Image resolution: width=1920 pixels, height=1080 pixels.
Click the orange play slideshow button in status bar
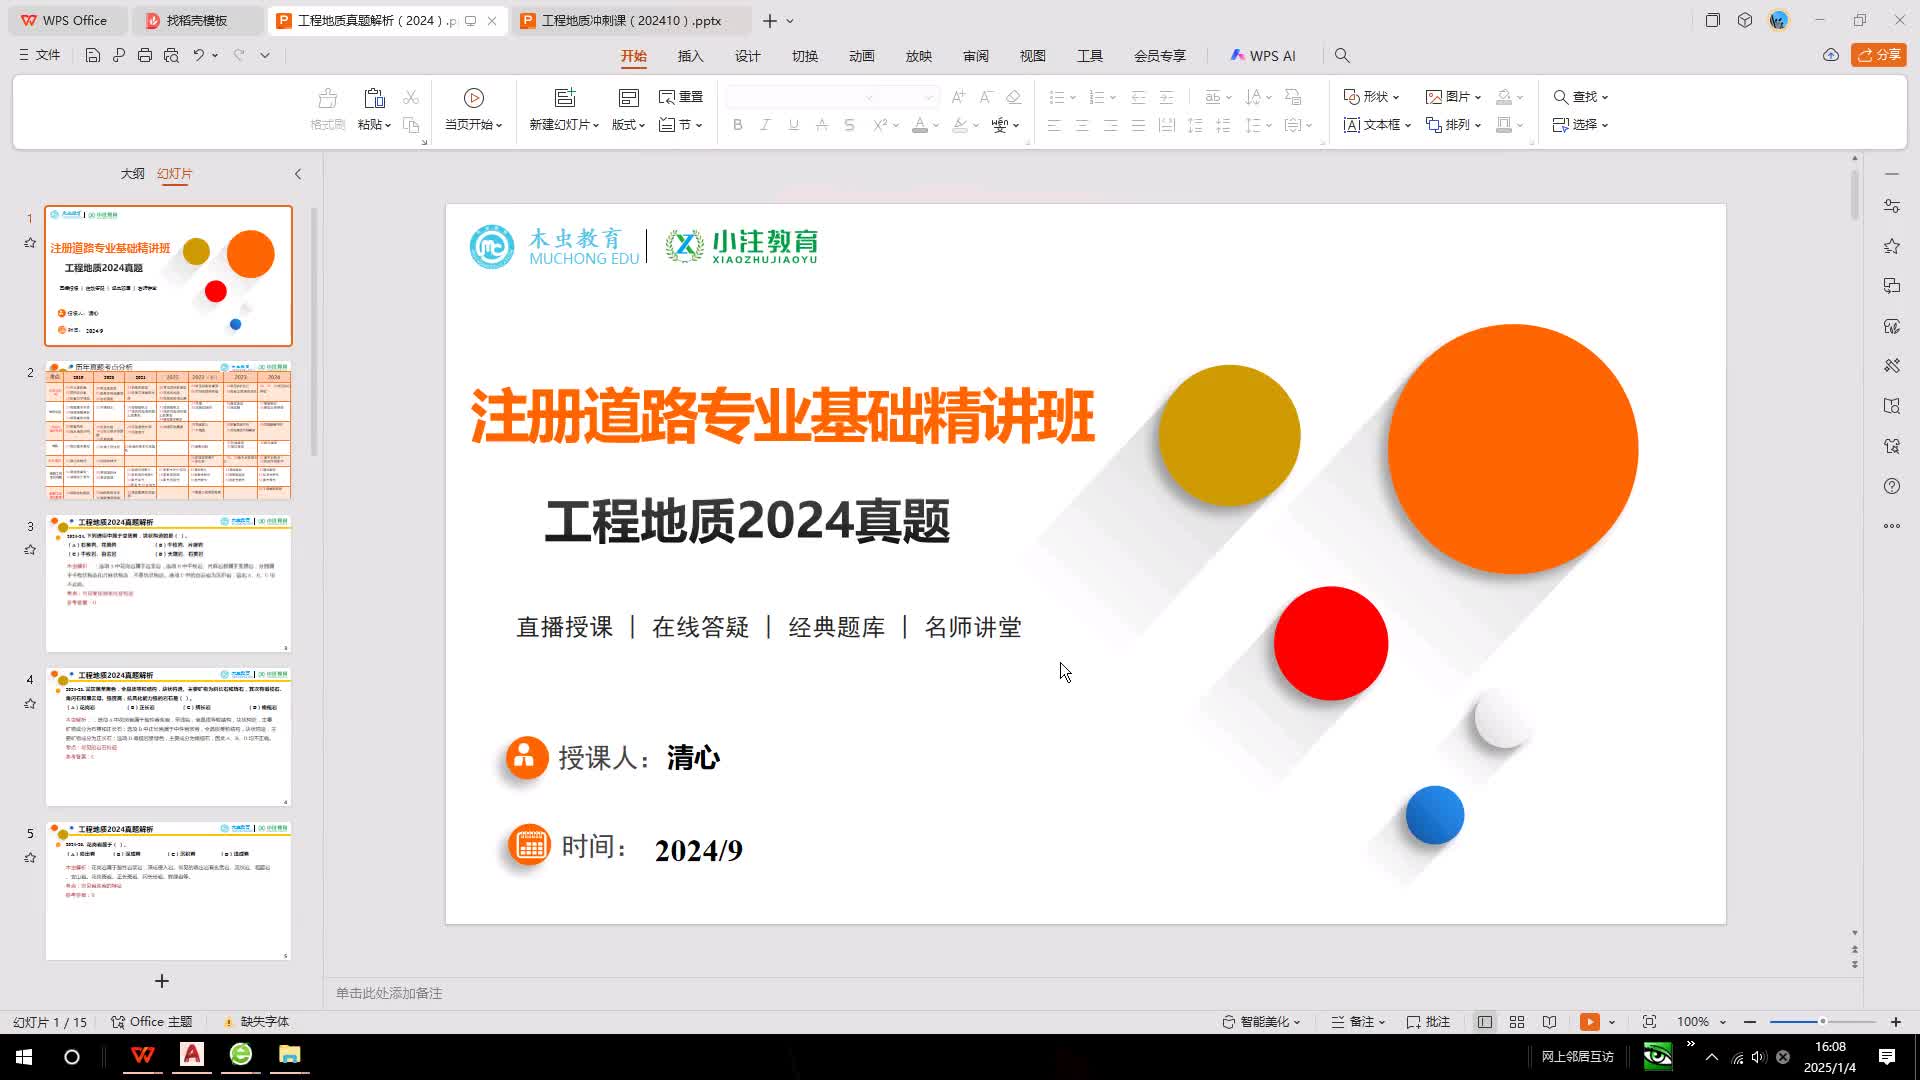1589,1022
